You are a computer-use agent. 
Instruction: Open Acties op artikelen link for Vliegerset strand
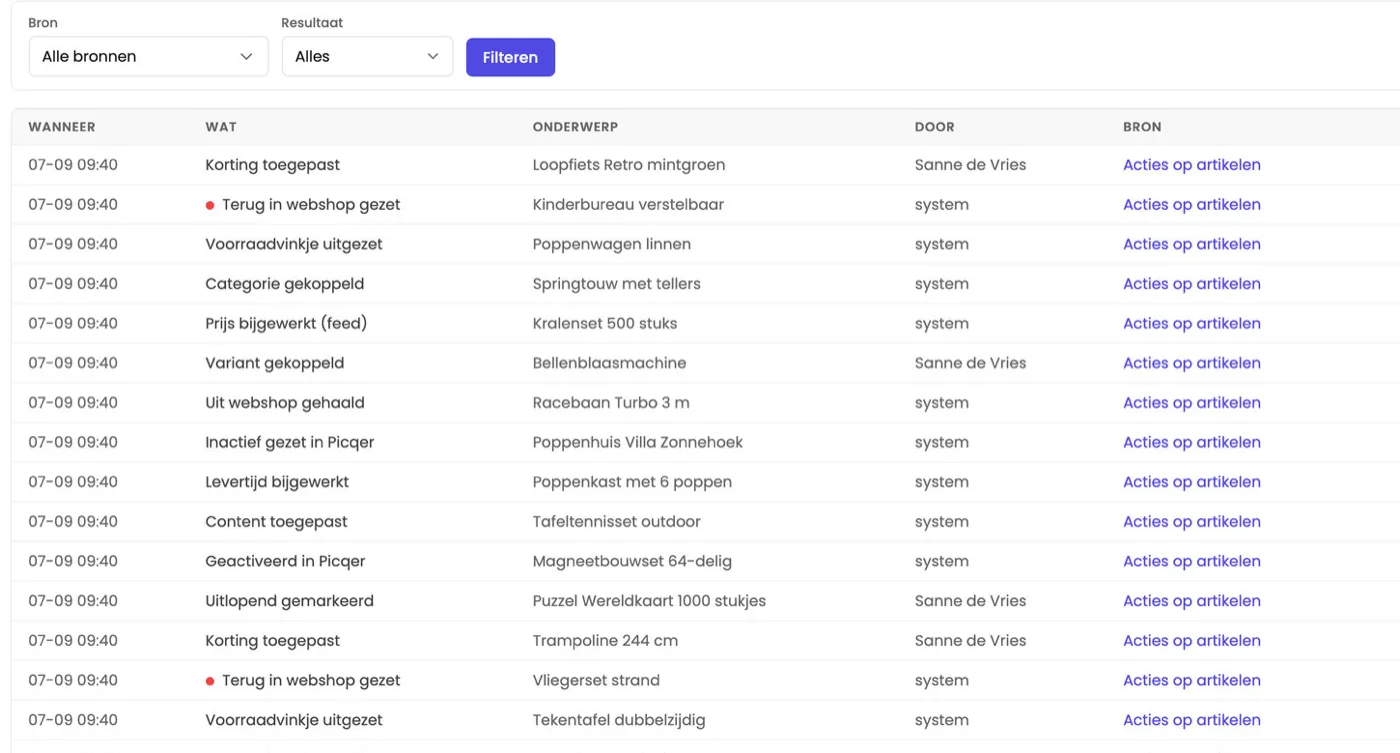coord(1191,680)
